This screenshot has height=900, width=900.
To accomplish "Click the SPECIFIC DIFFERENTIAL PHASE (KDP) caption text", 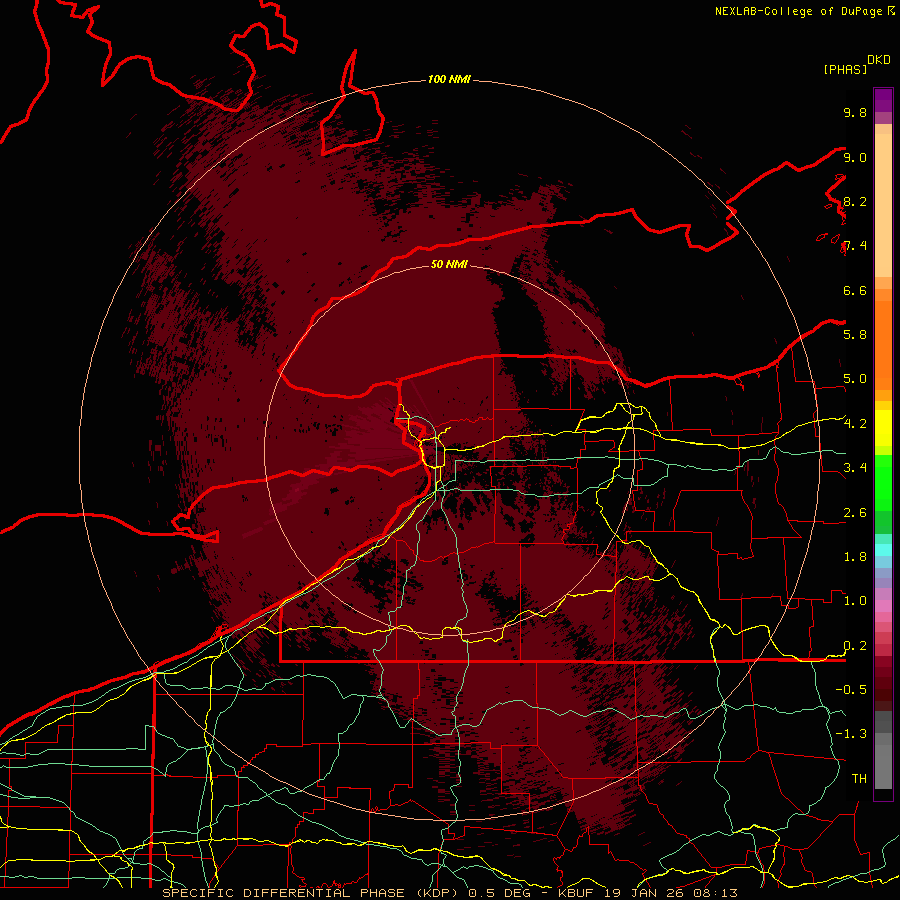I will click(313, 893).
